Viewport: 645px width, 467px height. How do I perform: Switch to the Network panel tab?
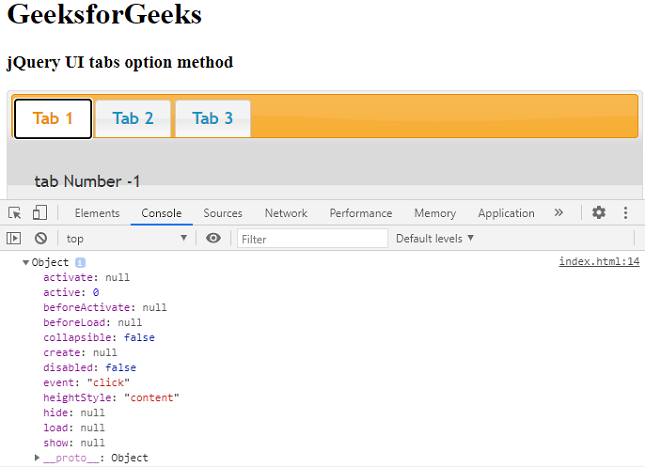tap(286, 213)
